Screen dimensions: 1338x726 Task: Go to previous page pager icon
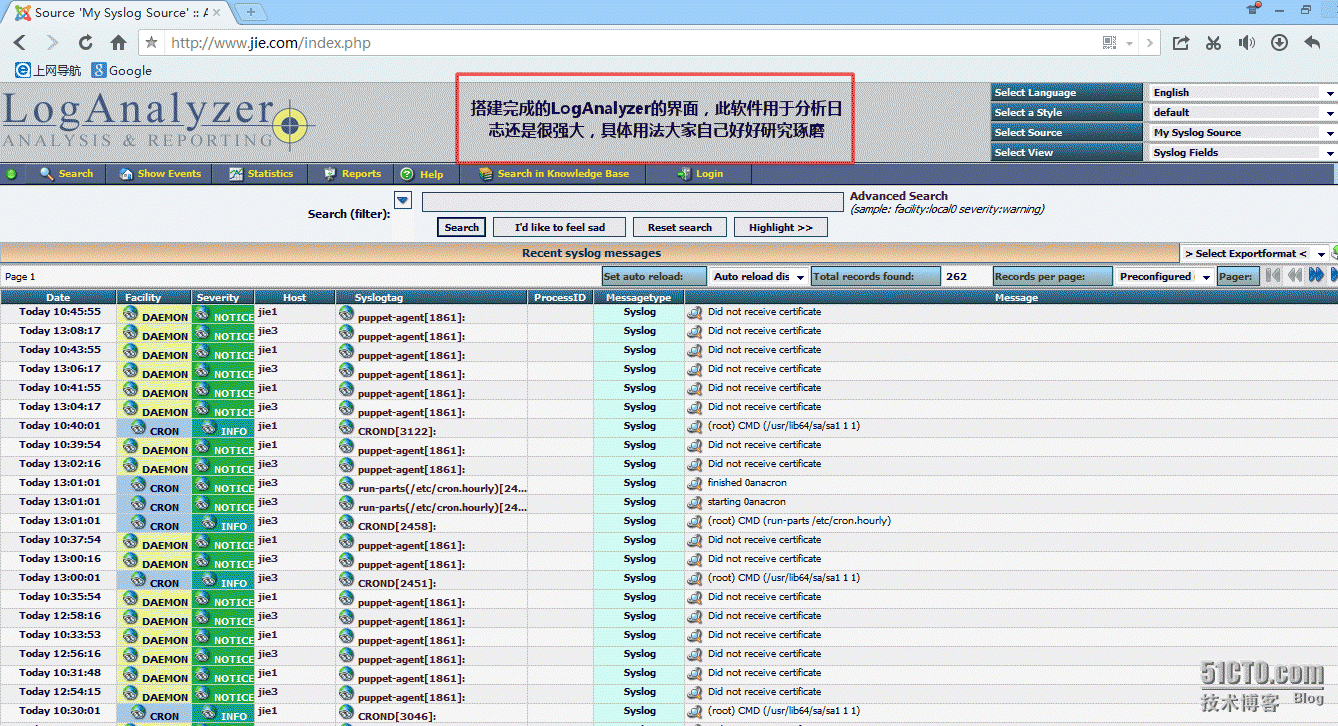pos(1295,275)
